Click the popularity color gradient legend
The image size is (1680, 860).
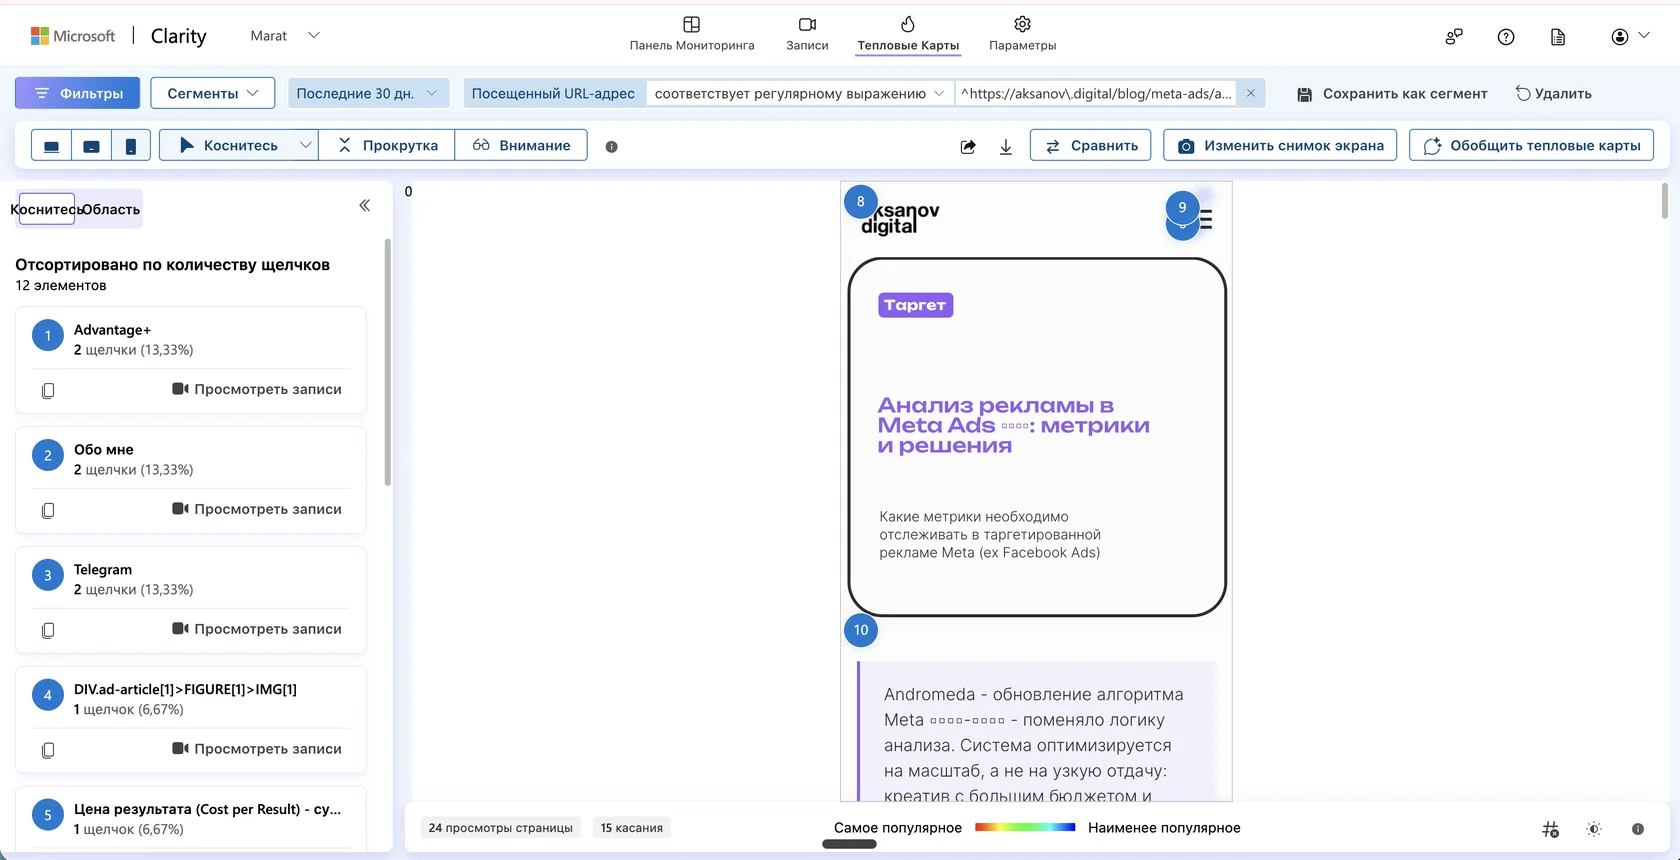pyautogui.click(x=1025, y=827)
